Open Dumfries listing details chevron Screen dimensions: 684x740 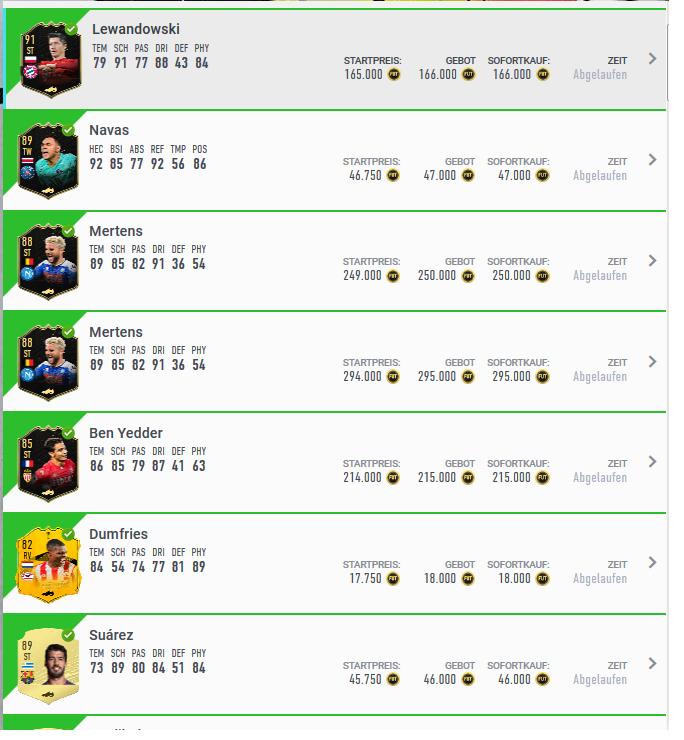[652, 563]
